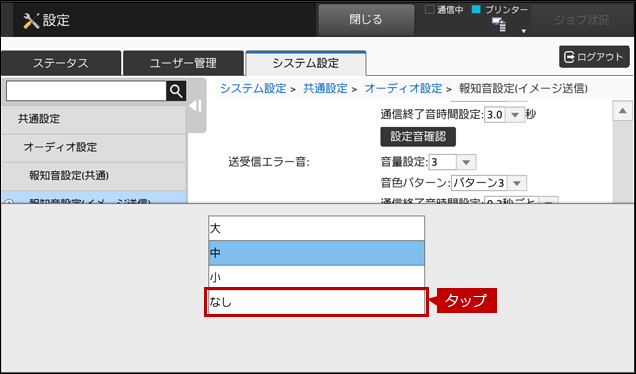Click the 設定音確認 button
The height and width of the screenshot is (374, 636).
[418, 137]
